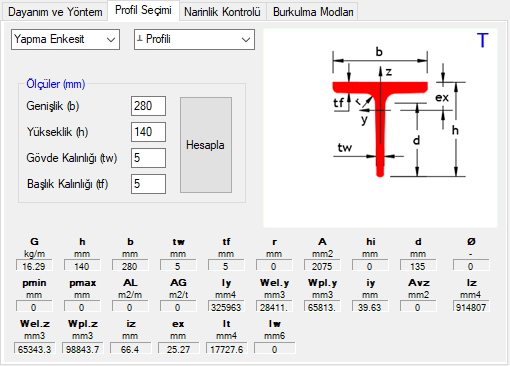510x366 pixels.
Task: Click the T-section profile diagram
Action: [380, 128]
